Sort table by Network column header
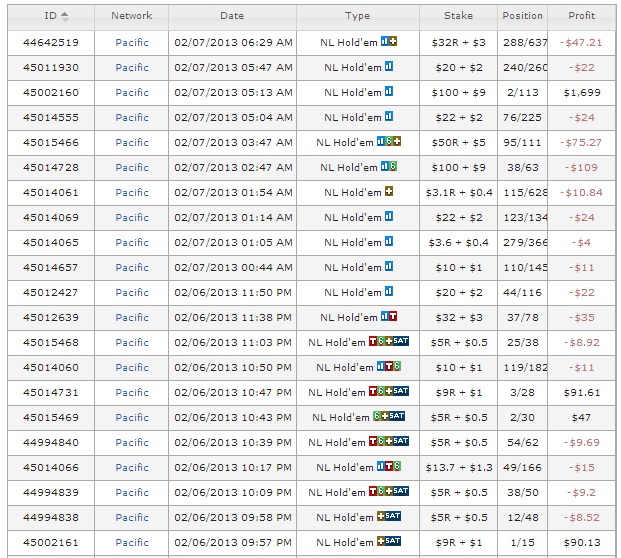The height and width of the screenshot is (558, 621). [x=132, y=16]
